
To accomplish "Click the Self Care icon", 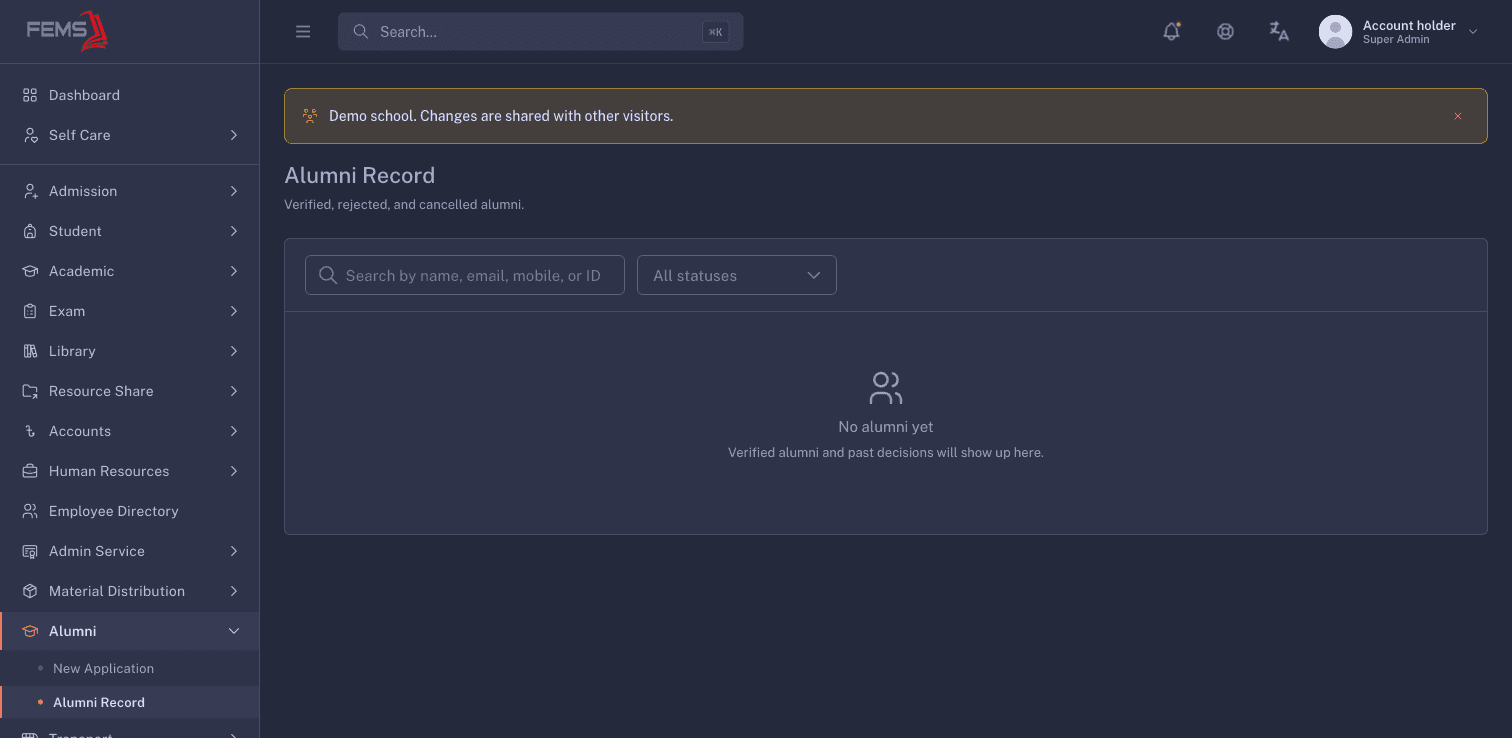I will [30, 135].
